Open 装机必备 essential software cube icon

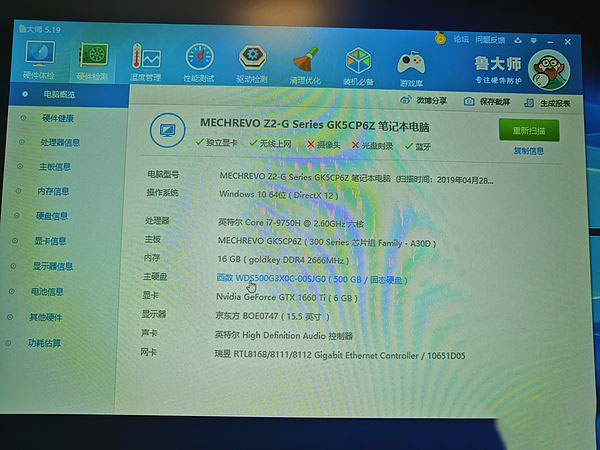(x=358, y=66)
